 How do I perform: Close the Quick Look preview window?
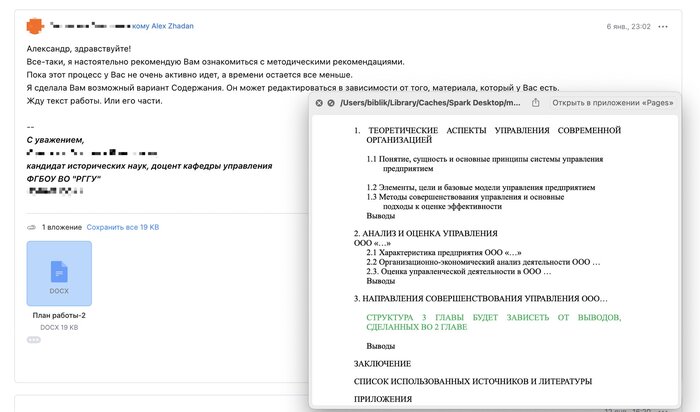[x=319, y=103]
